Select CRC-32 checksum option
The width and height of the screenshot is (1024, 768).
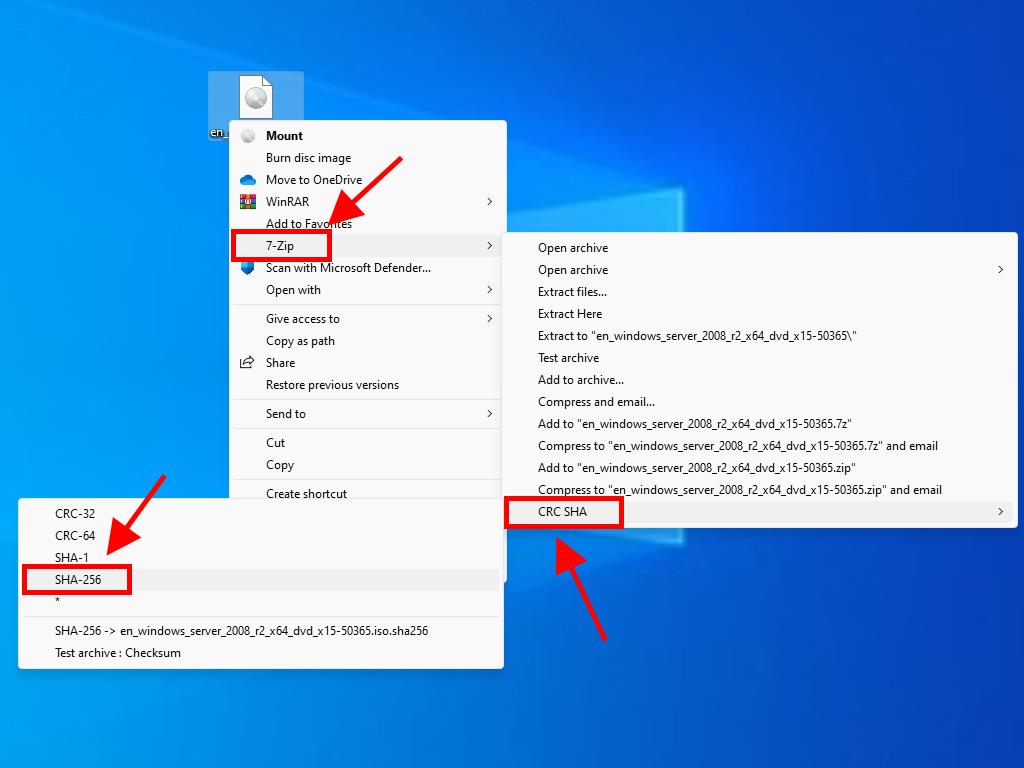[75, 514]
